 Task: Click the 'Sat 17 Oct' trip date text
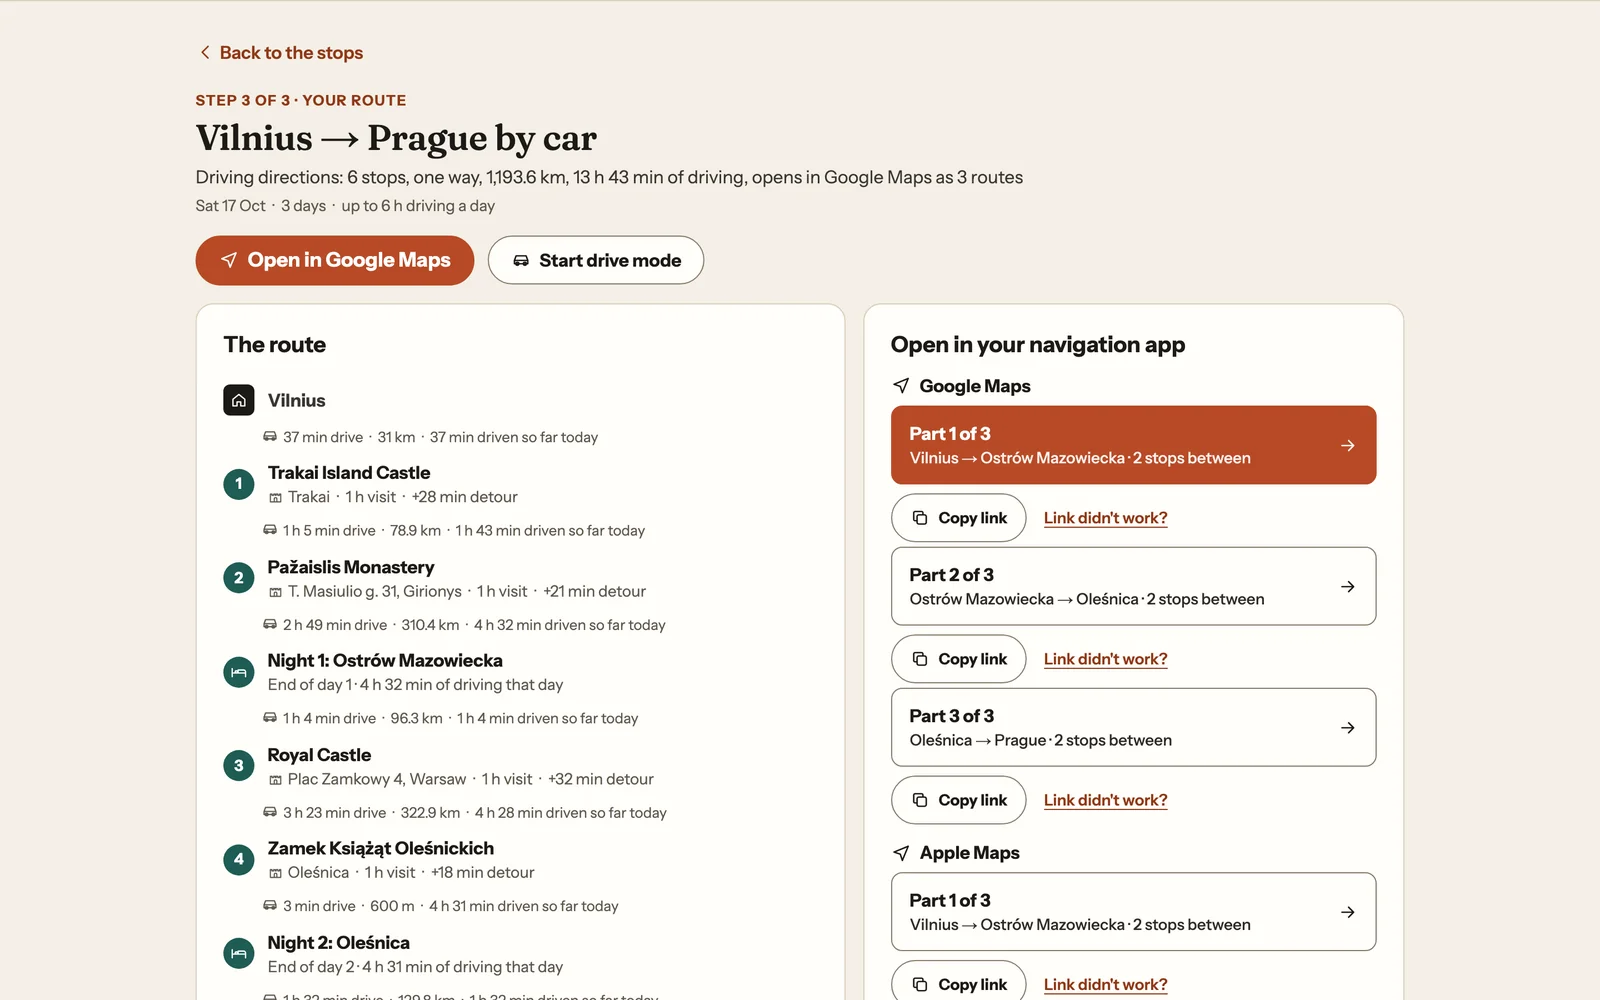[230, 205]
